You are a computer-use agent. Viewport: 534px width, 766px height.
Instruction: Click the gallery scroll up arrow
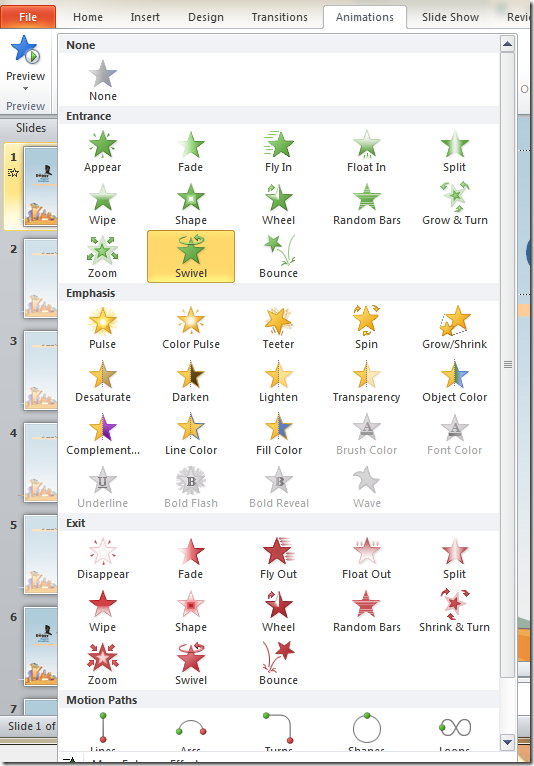tap(508, 44)
